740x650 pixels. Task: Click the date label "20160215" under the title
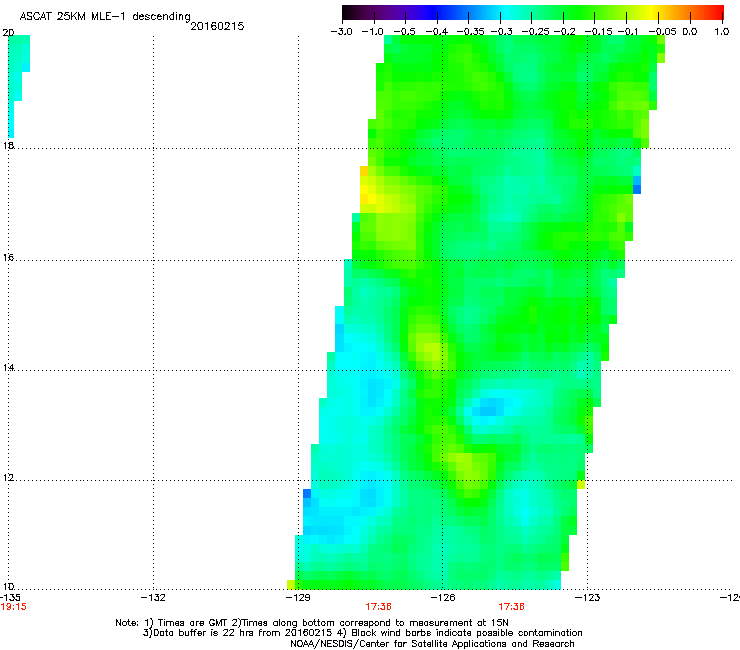click(217, 26)
